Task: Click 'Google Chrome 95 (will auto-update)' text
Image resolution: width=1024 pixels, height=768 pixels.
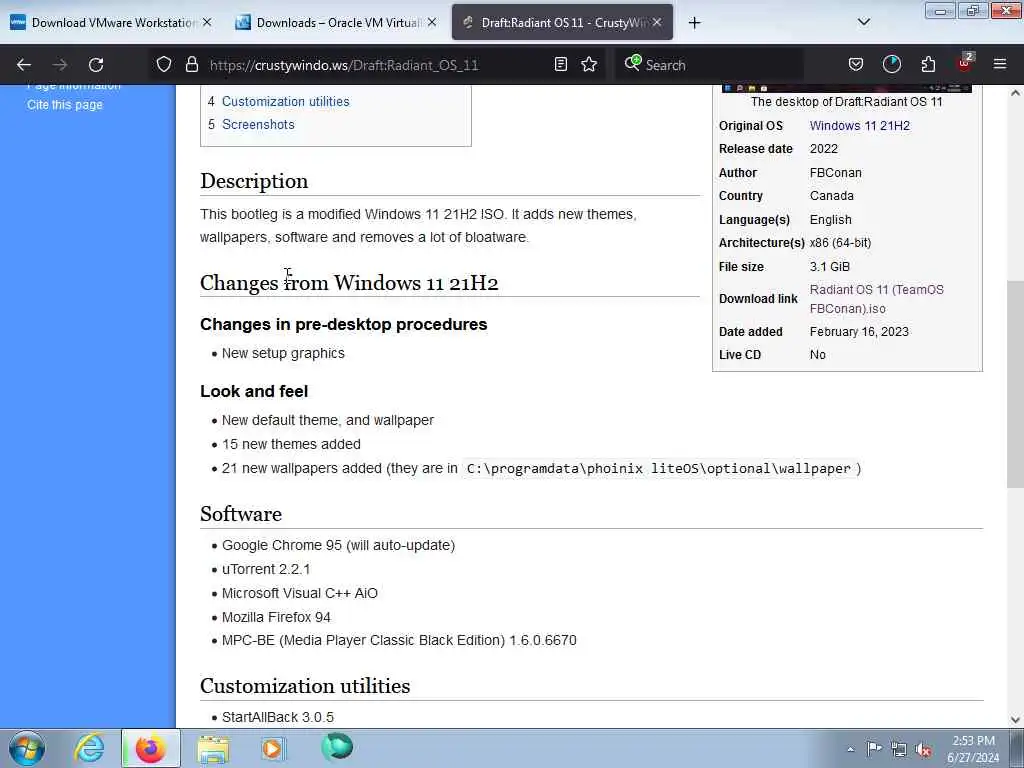Action: click(338, 545)
